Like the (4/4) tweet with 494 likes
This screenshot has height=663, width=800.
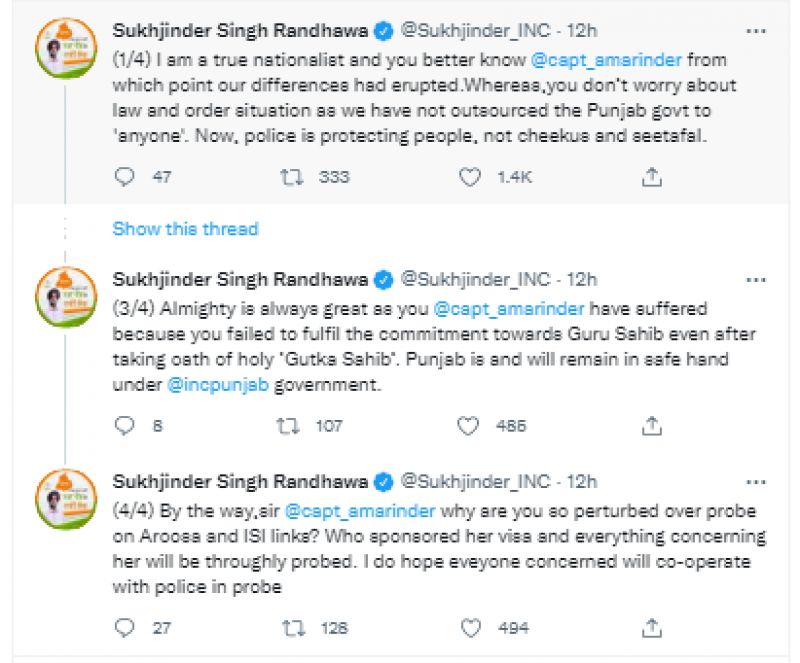pos(470,628)
